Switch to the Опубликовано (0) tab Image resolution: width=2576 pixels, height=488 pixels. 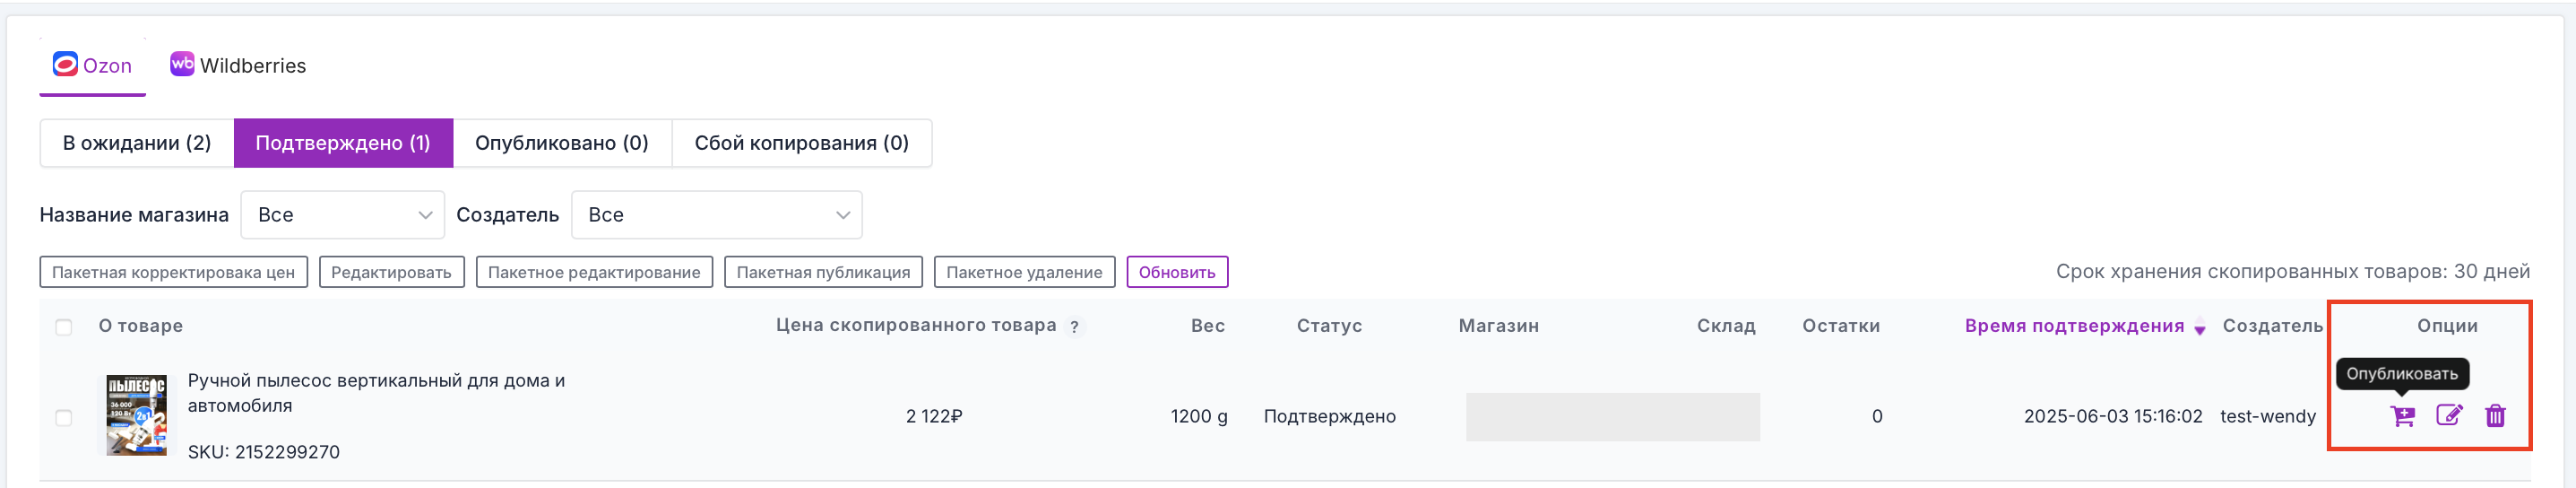[x=562, y=143]
